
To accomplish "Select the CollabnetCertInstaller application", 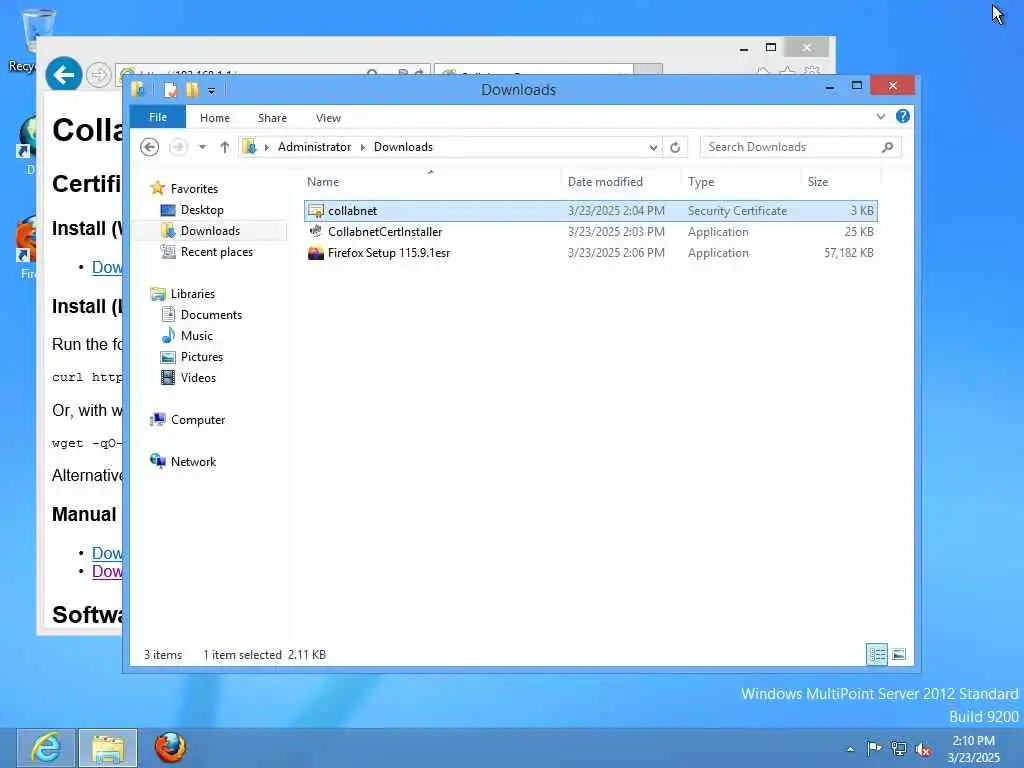I will (x=590, y=232).
